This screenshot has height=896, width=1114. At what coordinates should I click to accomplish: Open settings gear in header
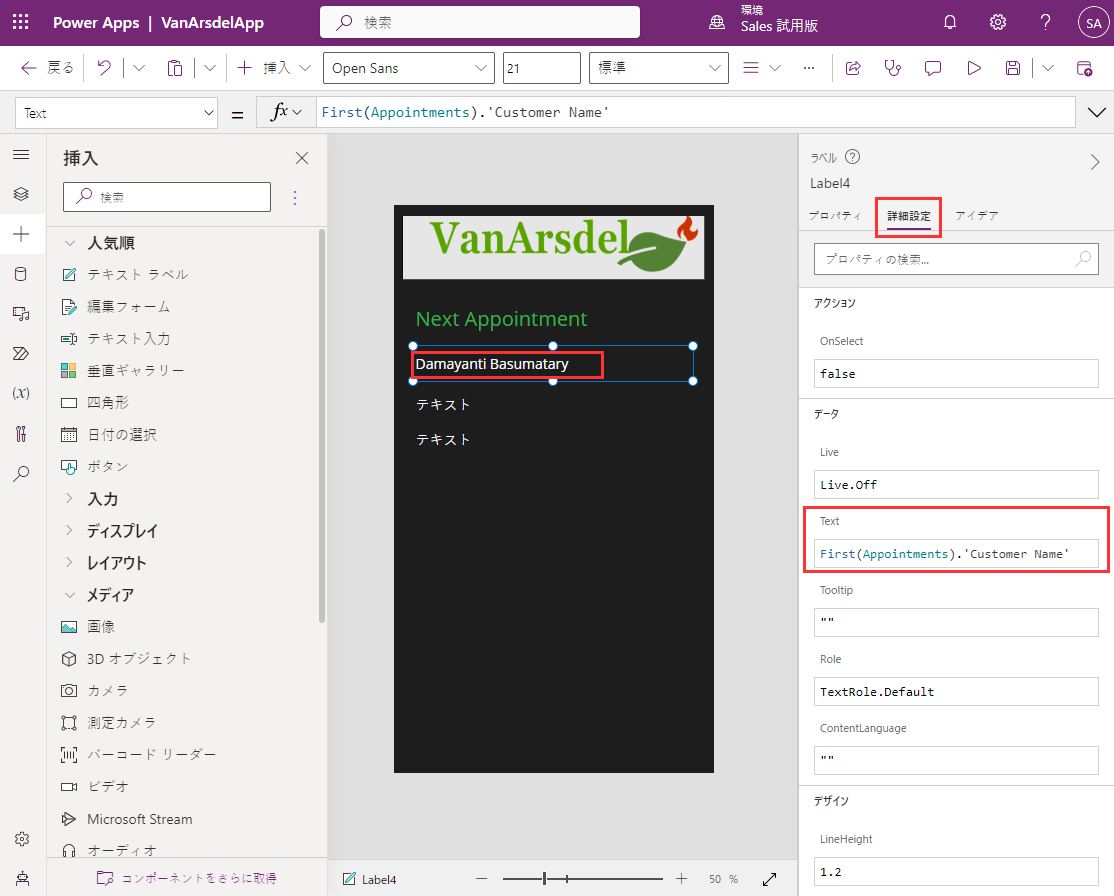pos(997,23)
